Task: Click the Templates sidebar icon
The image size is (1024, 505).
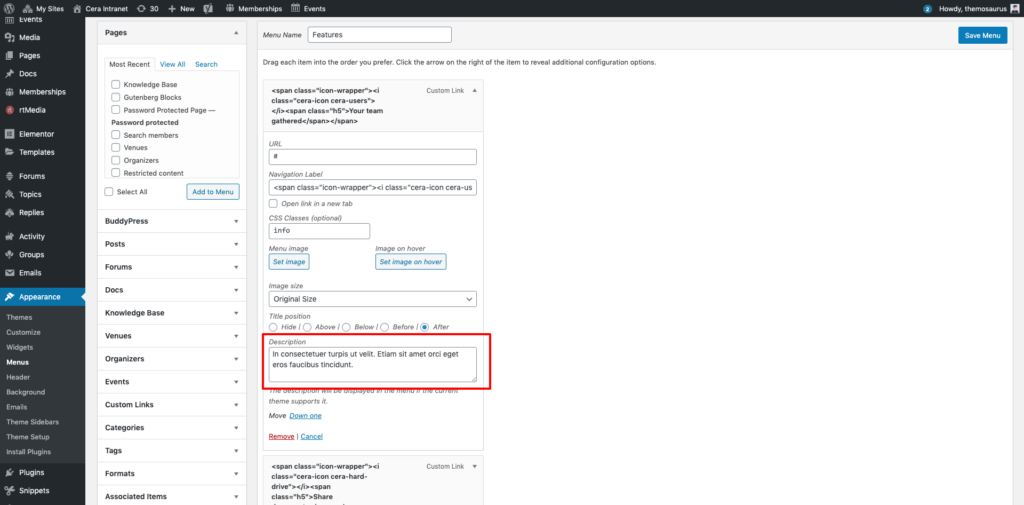Action: tap(10, 152)
